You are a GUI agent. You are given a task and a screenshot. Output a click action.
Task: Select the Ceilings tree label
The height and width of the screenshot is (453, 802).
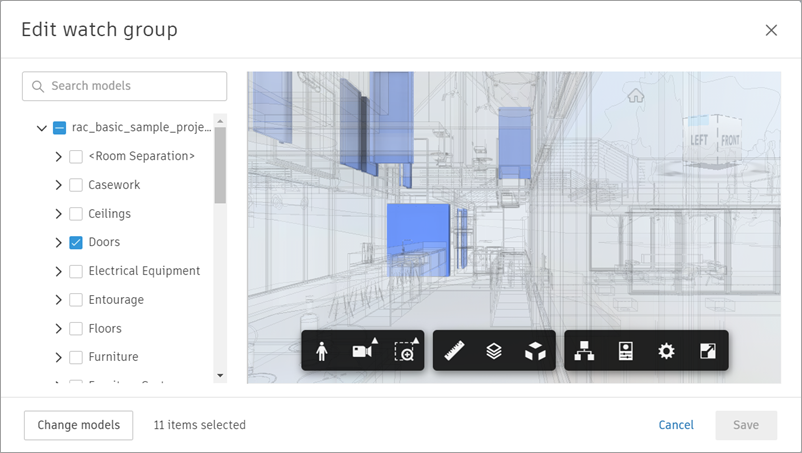click(x=109, y=214)
